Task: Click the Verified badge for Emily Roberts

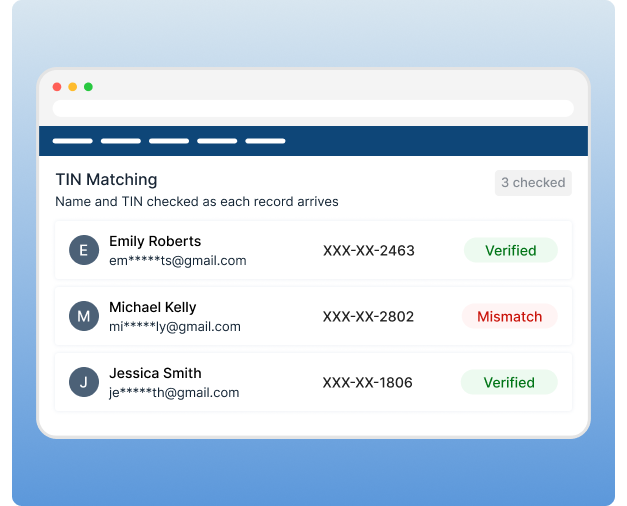Action: [511, 250]
